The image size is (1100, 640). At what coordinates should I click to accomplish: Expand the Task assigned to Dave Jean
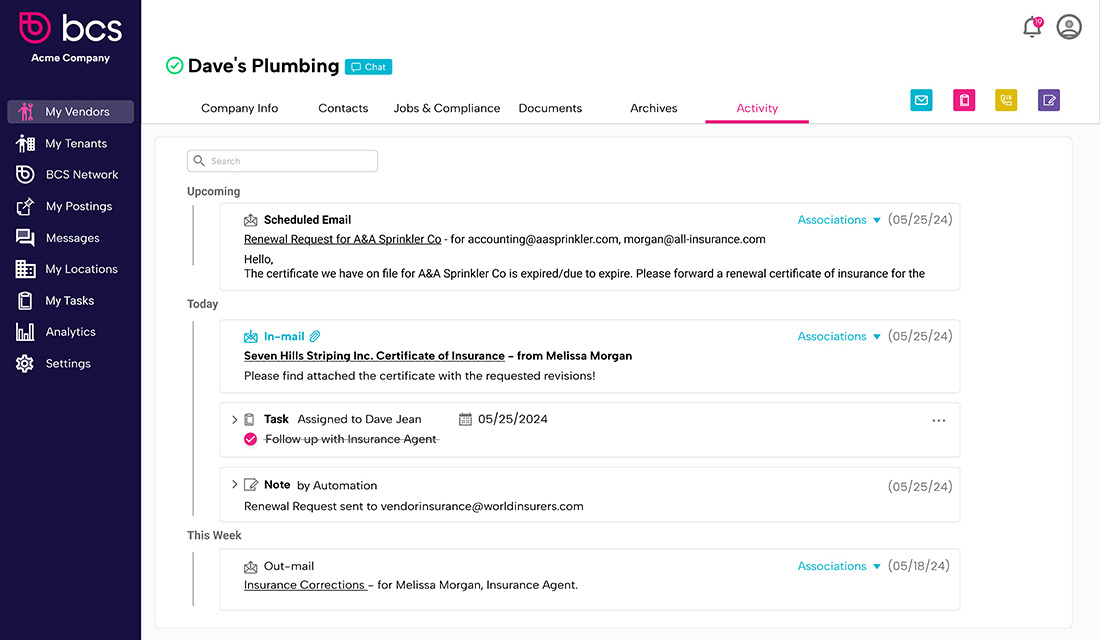234,420
